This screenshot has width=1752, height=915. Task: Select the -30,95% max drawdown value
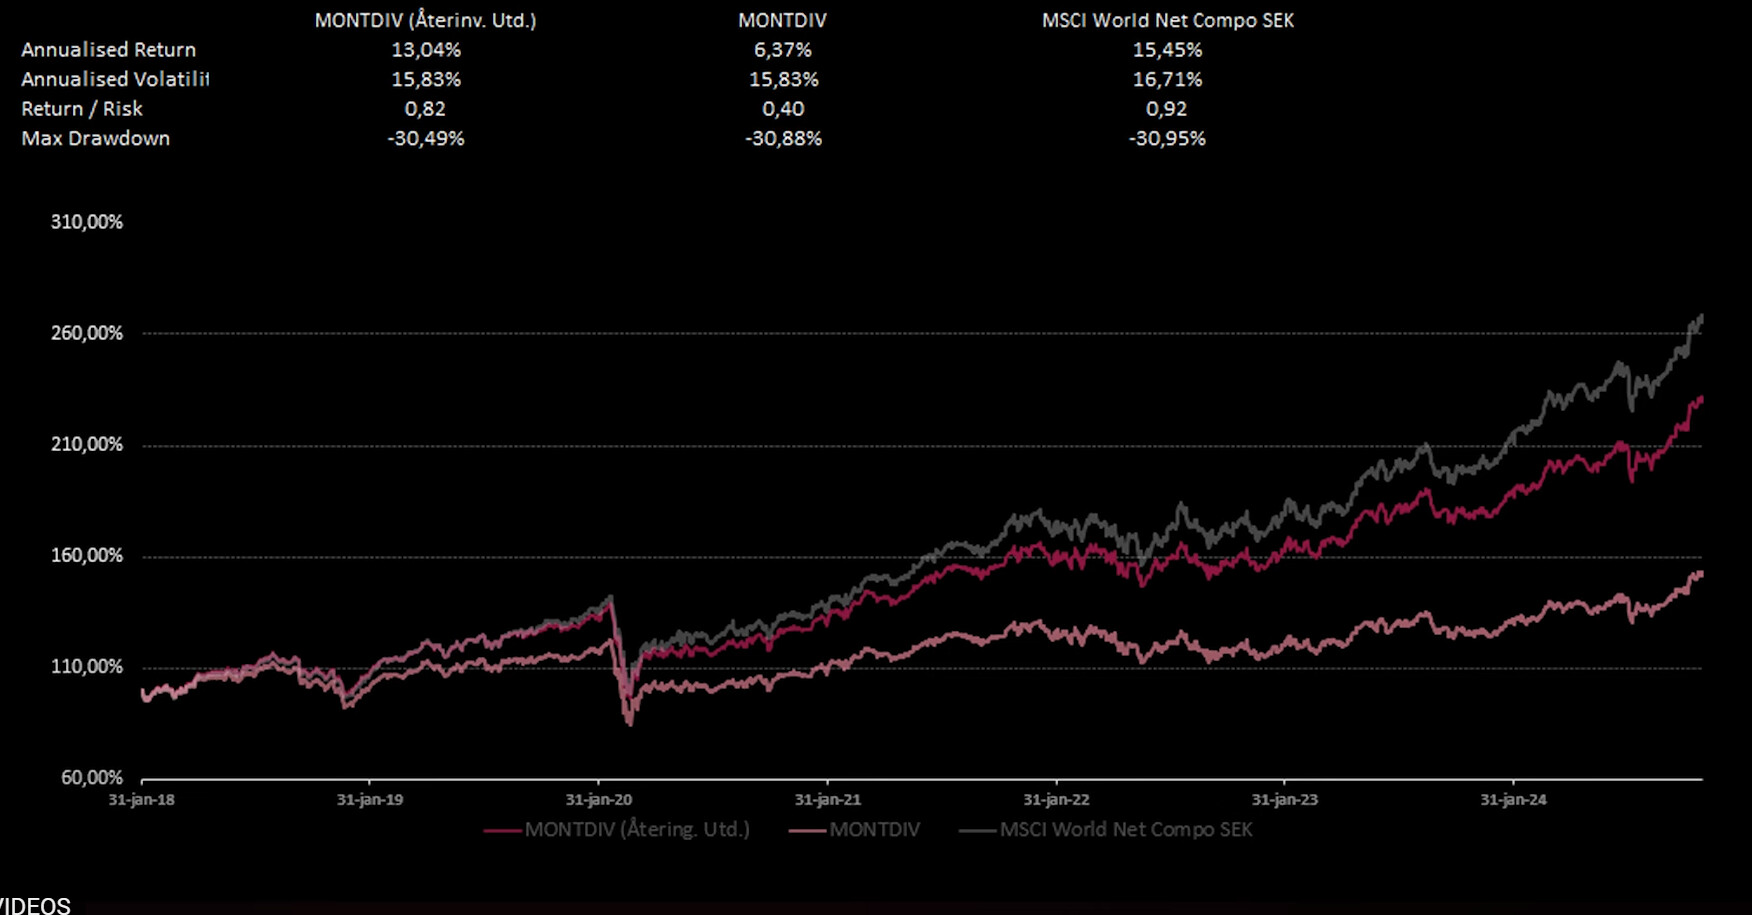(1167, 138)
